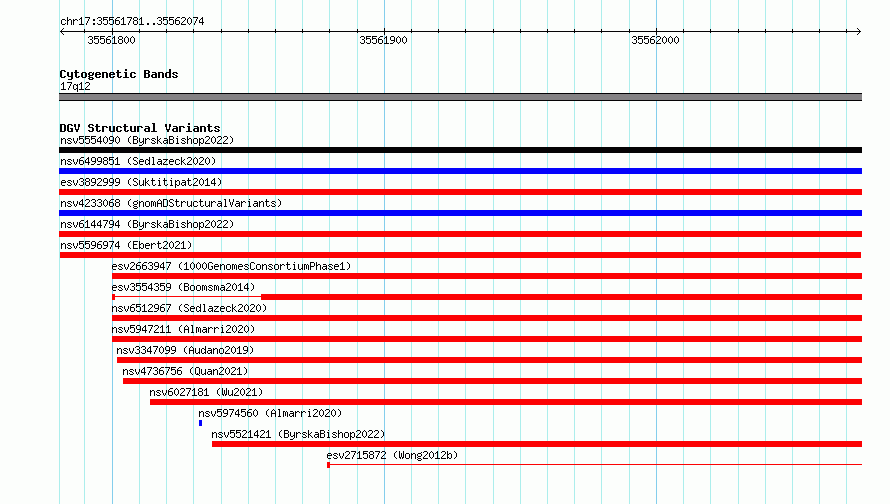Image resolution: width=890 pixels, height=504 pixels.
Task: Select the black nsv5554090 variant bar
Action: (x=460, y=150)
